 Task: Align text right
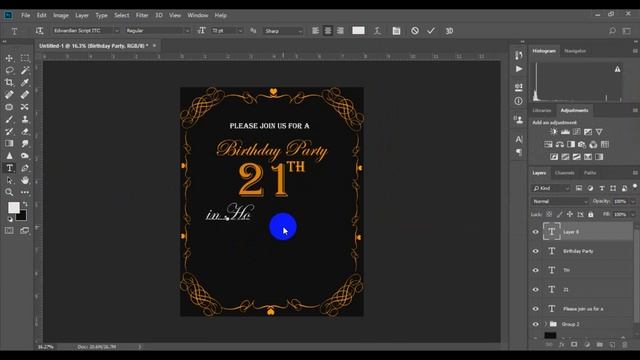[x=340, y=31]
